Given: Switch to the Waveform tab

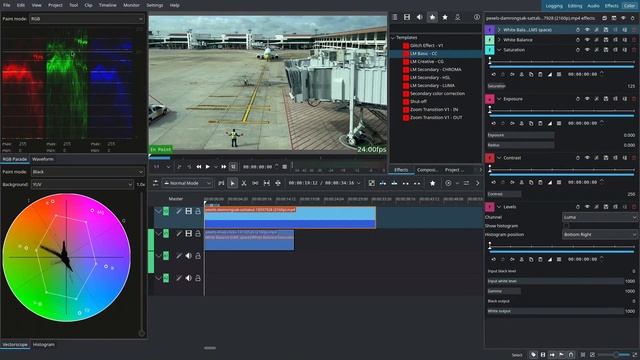Looking at the screenshot, I should (42, 159).
